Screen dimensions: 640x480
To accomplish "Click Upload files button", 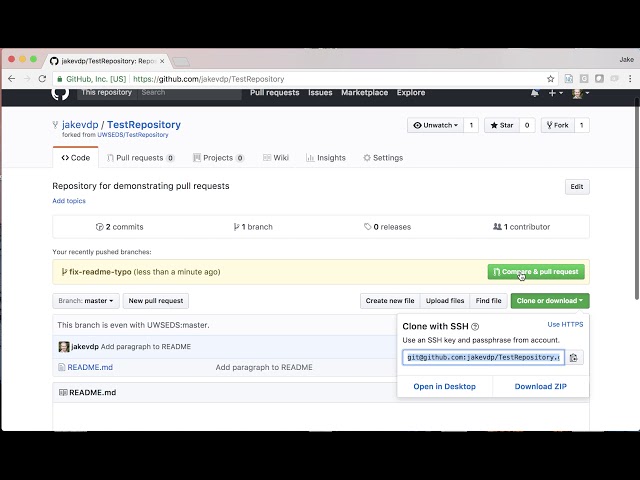I will click(445, 301).
